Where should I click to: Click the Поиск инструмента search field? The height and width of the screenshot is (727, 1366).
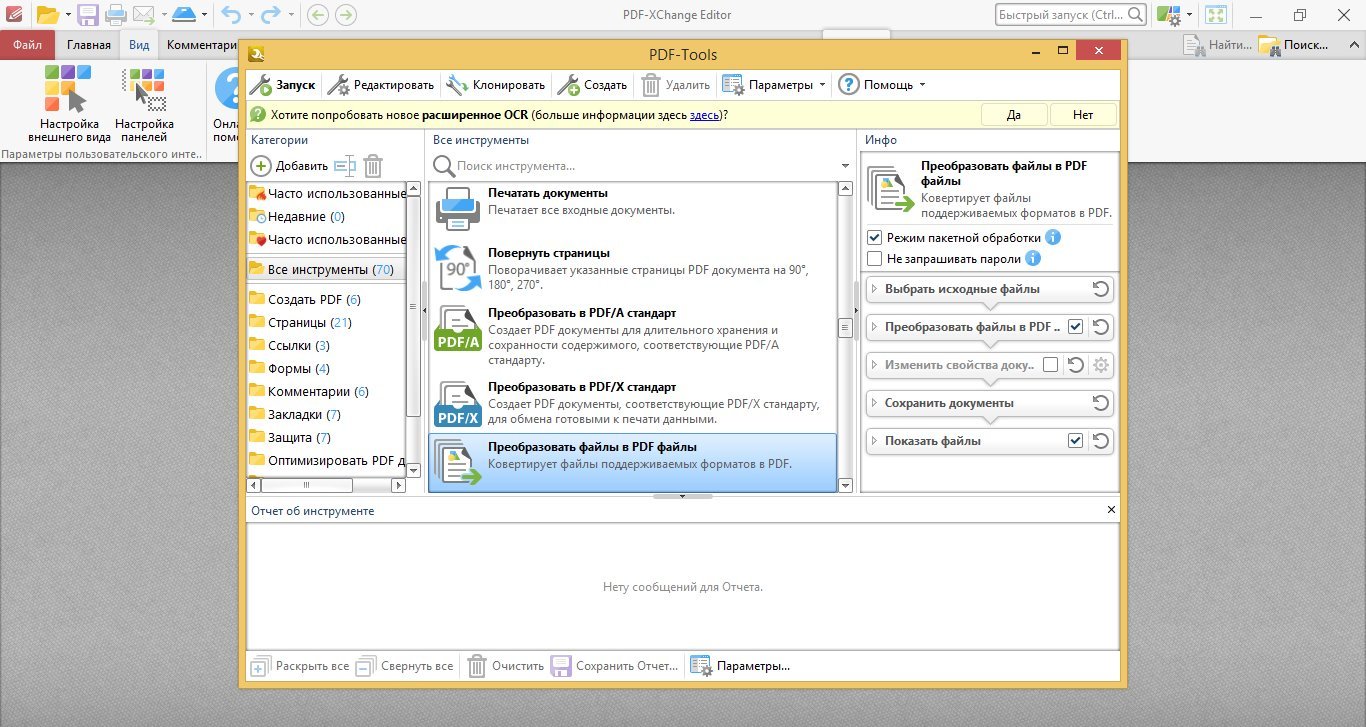coord(640,166)
